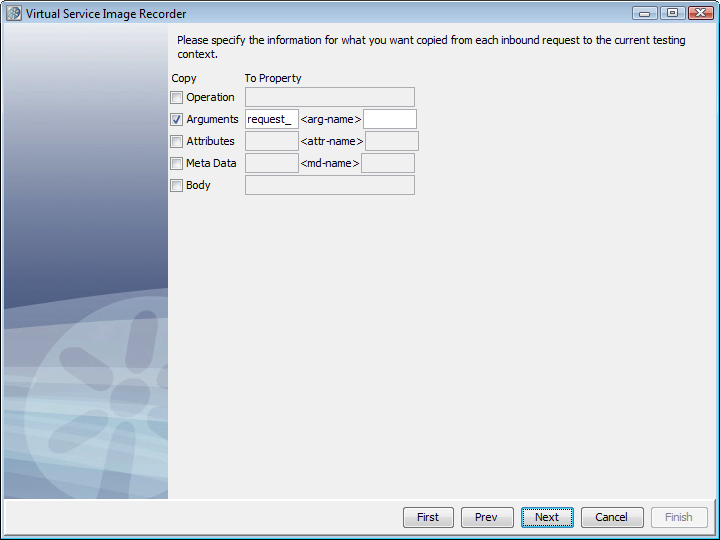Cancel the recorder wizard
Image resolution: width=720 pixels, height=540 pixels.
612,518
